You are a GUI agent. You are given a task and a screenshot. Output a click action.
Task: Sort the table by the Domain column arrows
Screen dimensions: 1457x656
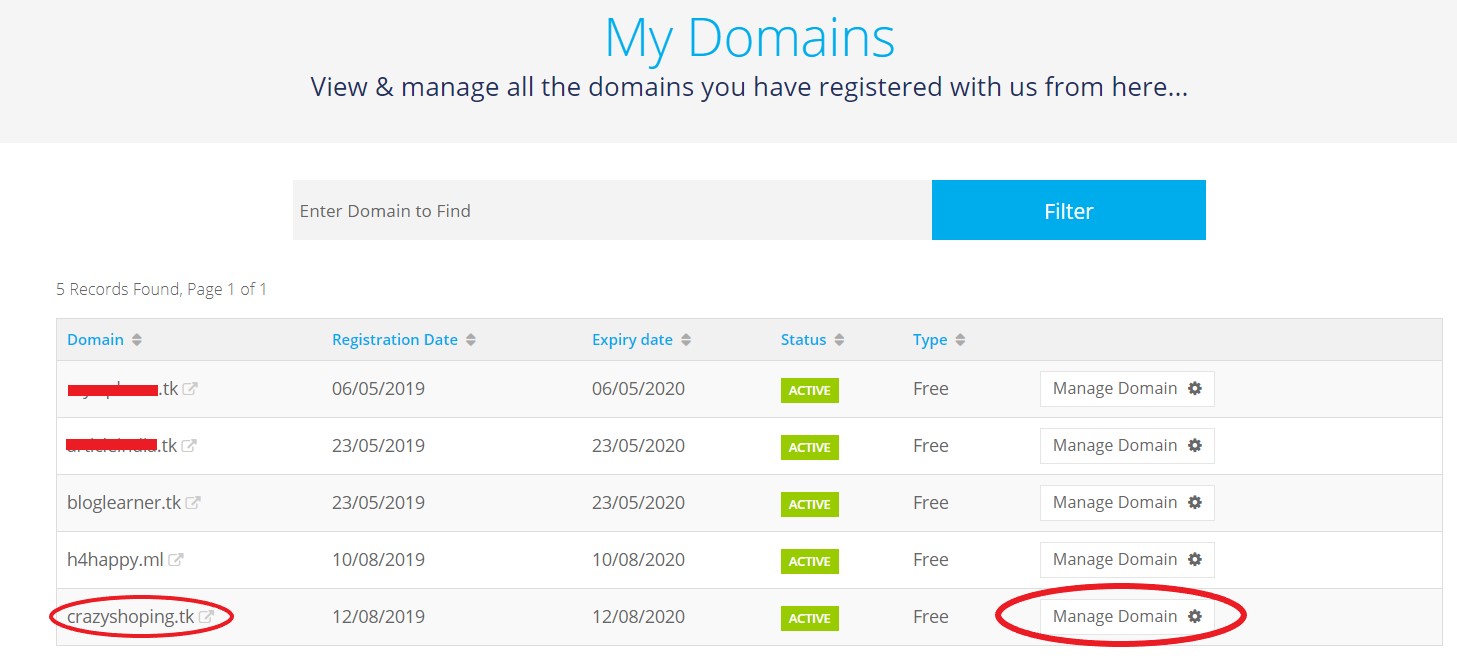(134, 339)
